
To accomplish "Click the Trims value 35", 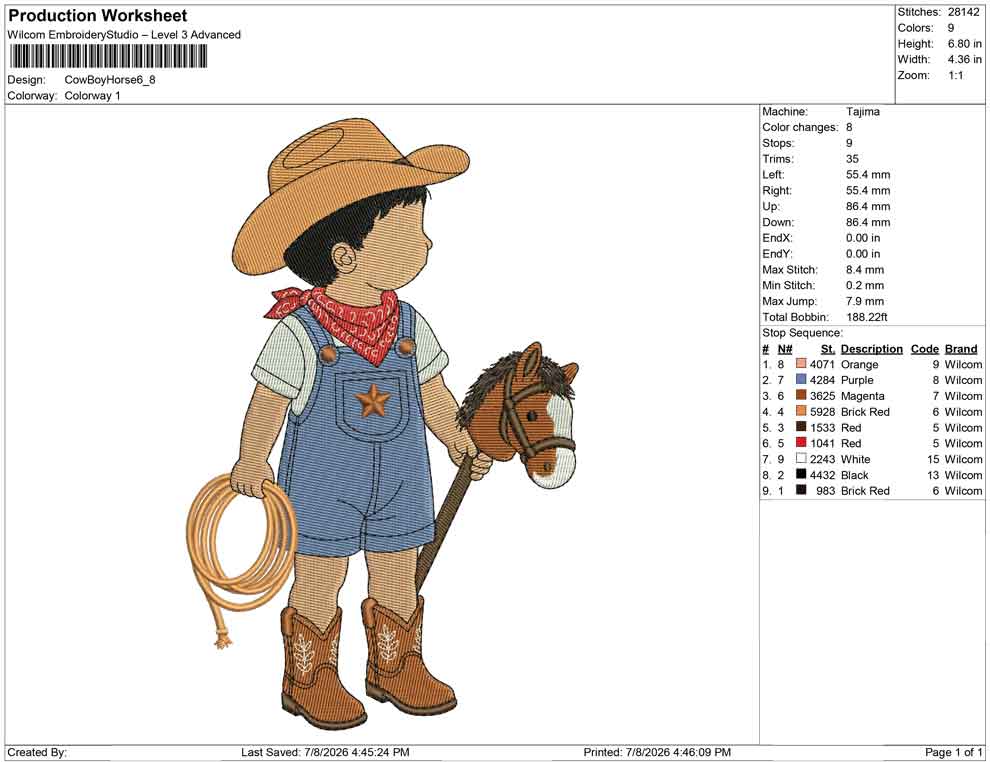I will (852, 159).
